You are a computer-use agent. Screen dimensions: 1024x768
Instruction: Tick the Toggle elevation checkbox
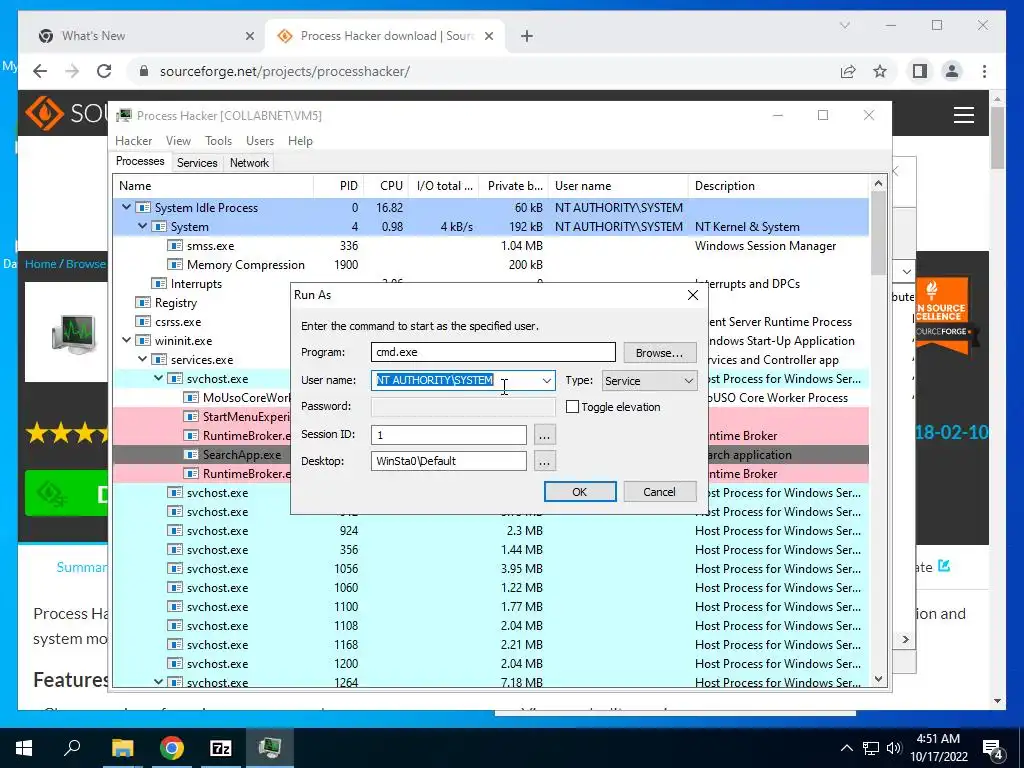click(x=572, y=407)
